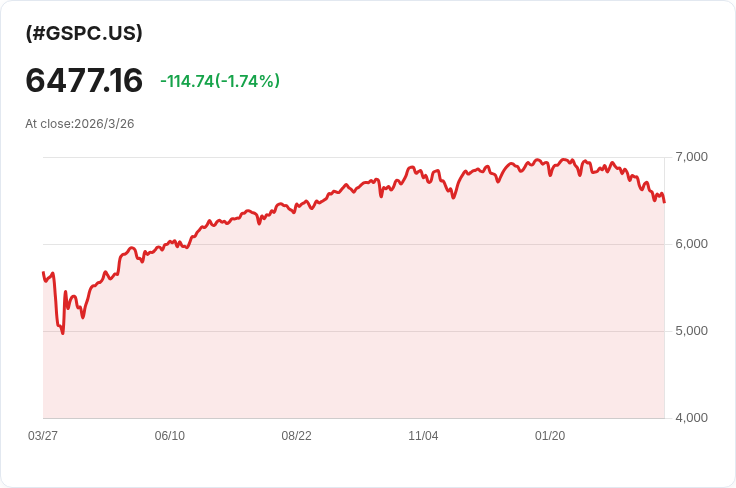Click the 5,000 price axis label
Viewport: 736px width, 488px height.
[x=692, y=331]
